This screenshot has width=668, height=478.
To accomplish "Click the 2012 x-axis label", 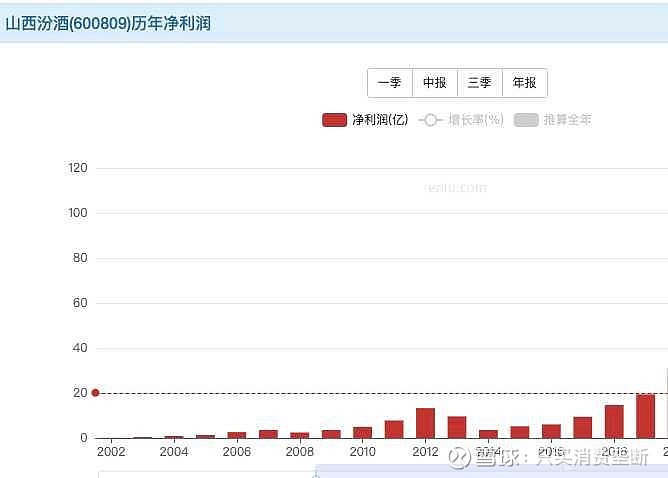I will [425, 452].
